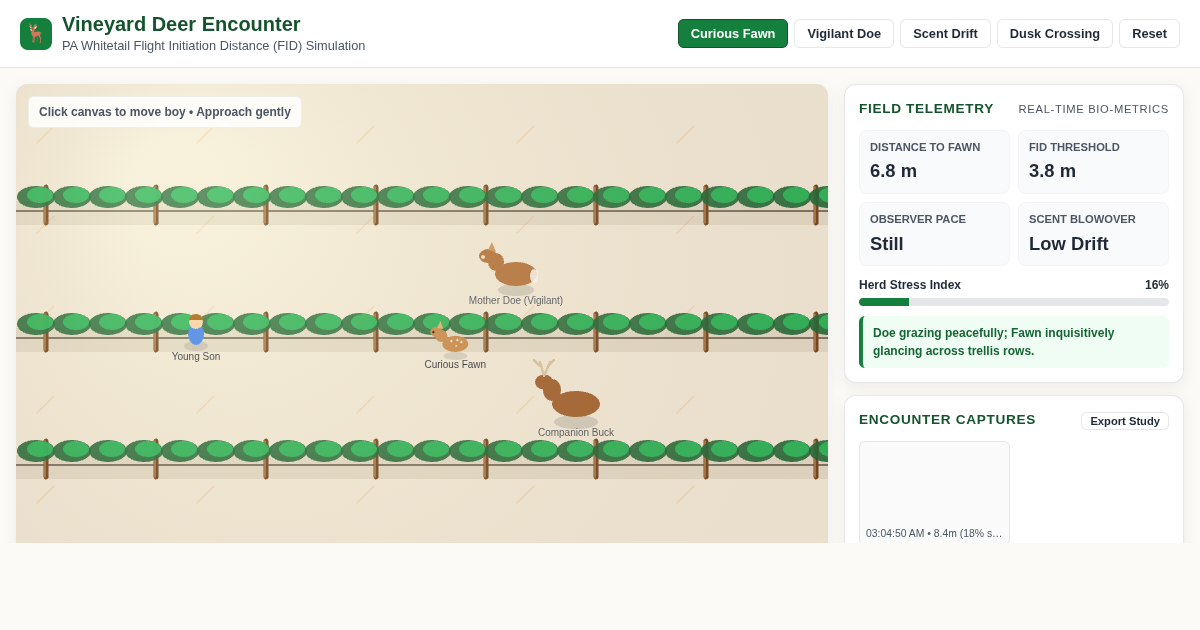Click the Vineyard Deer Encounter title
1200x630 pixels.
pos(181,24)
